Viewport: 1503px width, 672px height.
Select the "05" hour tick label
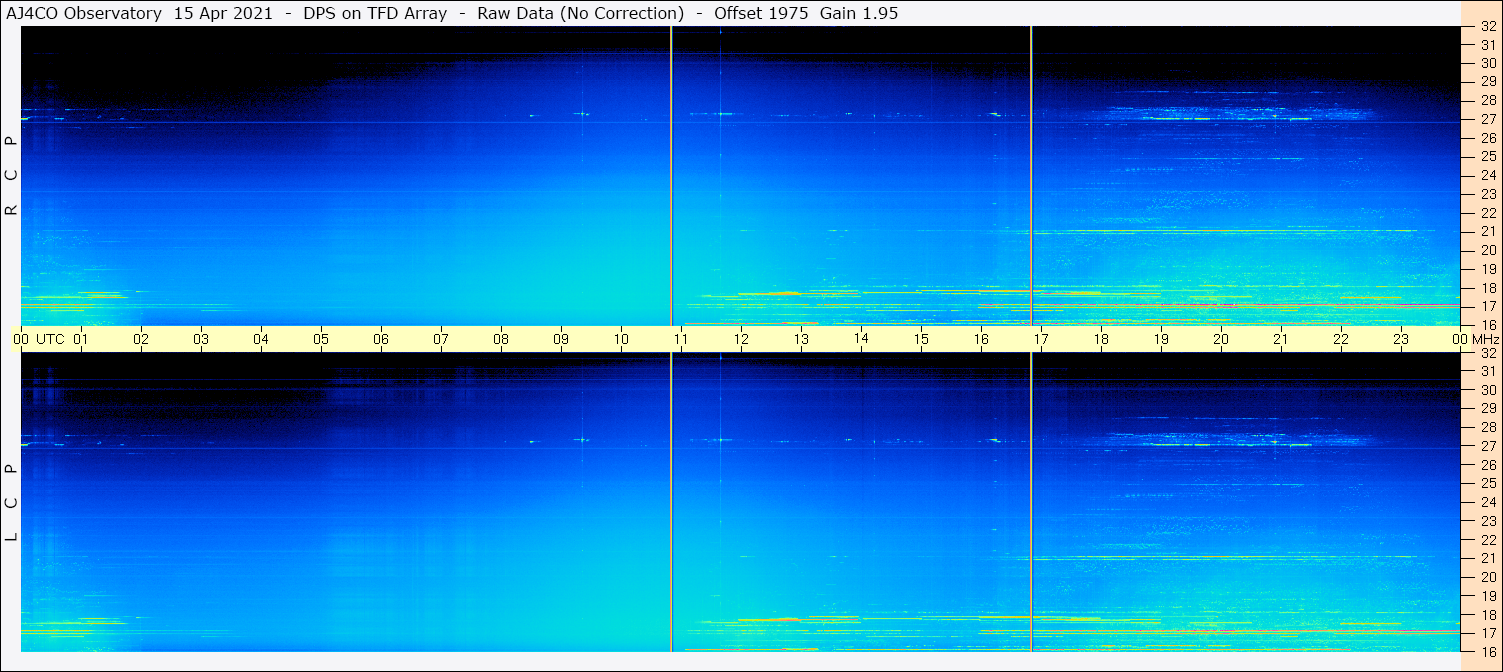[x=321, y=339]
